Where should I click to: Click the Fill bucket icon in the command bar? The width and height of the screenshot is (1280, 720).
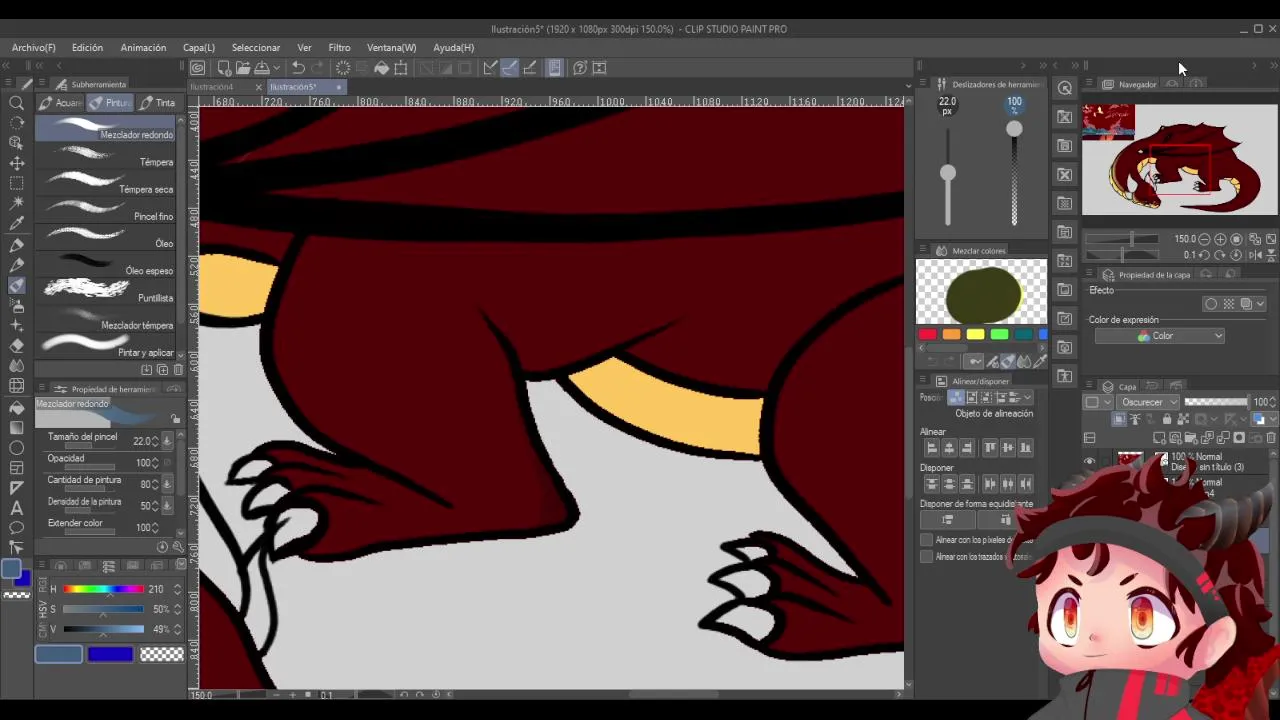381,68
